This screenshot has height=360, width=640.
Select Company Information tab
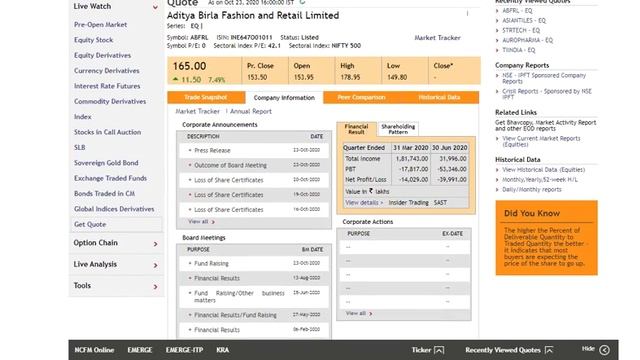tap(284, 98)
